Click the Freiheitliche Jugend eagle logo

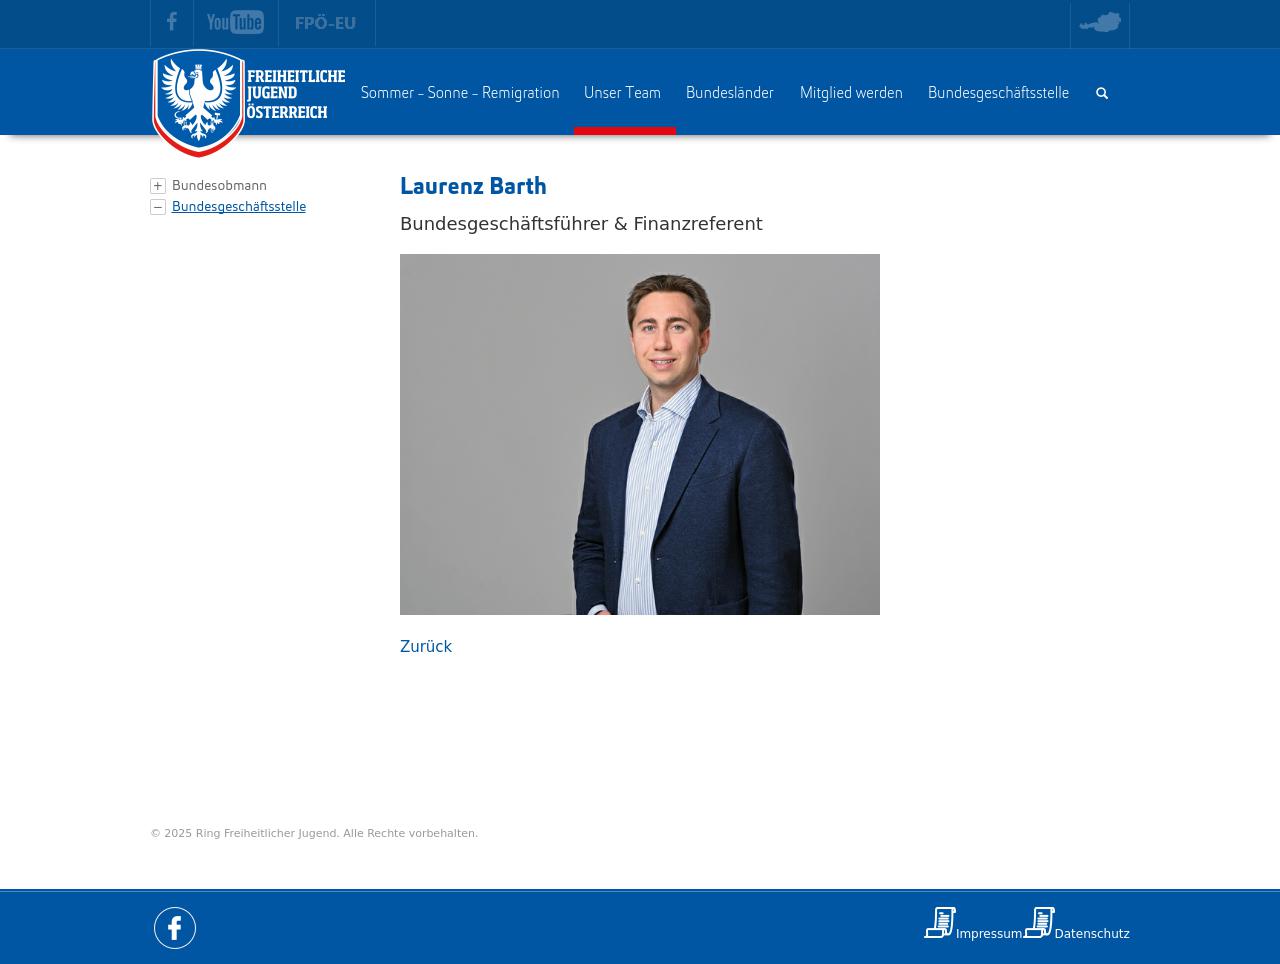click(200, 102)
